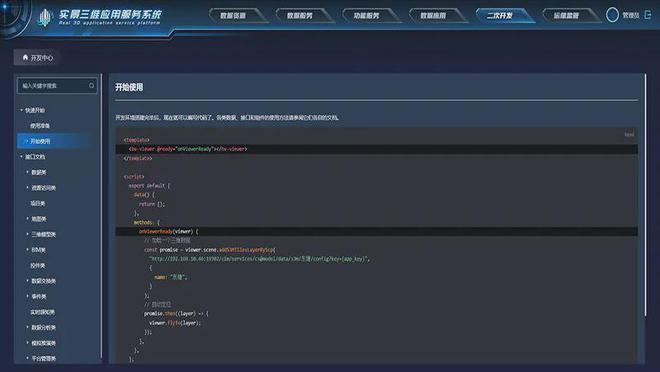Collapse the 快速开始 tree section
The image size is (660, 372).
(21, 110)
